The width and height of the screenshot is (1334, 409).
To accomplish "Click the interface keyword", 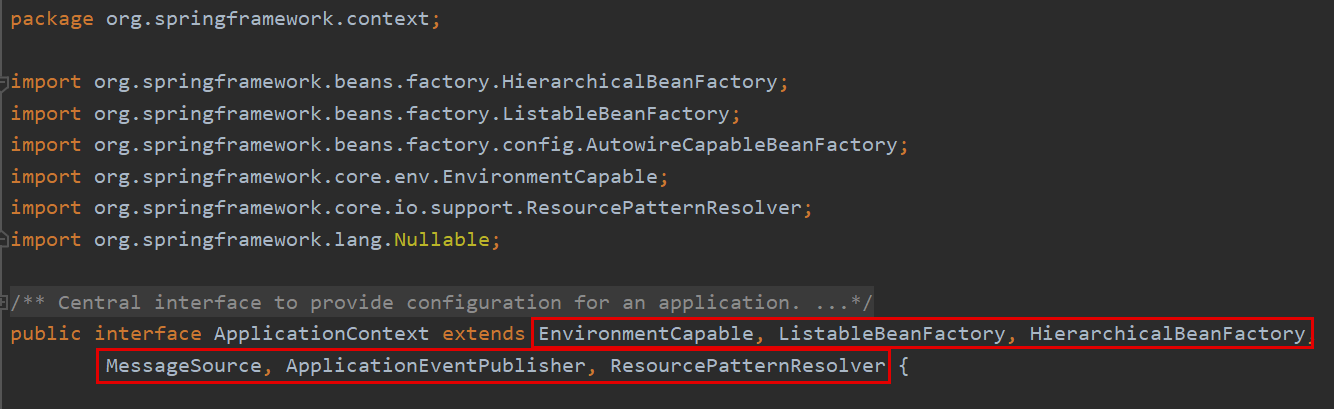I will pyautogui.click(x=148, y=334).
